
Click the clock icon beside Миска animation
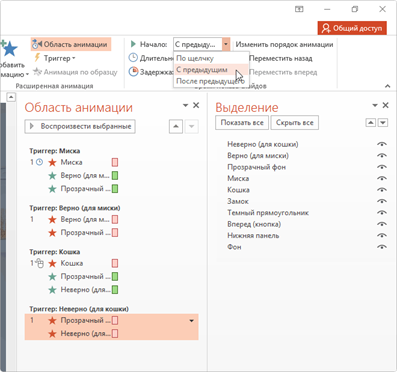coord(39,162)
